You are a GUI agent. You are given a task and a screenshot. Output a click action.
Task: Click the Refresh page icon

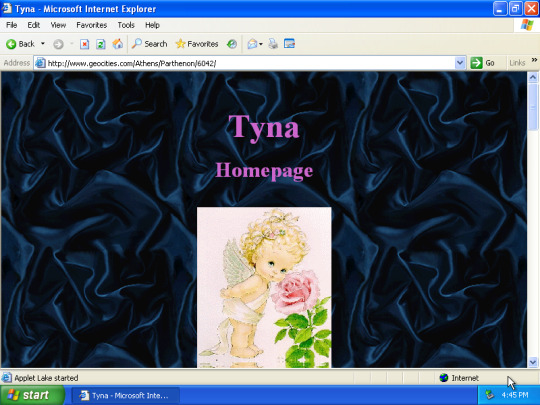coord(101,44)
